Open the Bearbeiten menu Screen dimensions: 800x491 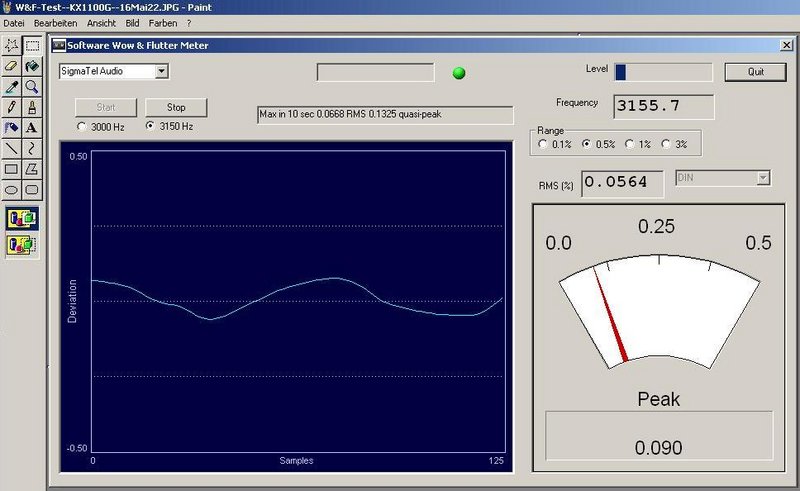pos(56,23)
